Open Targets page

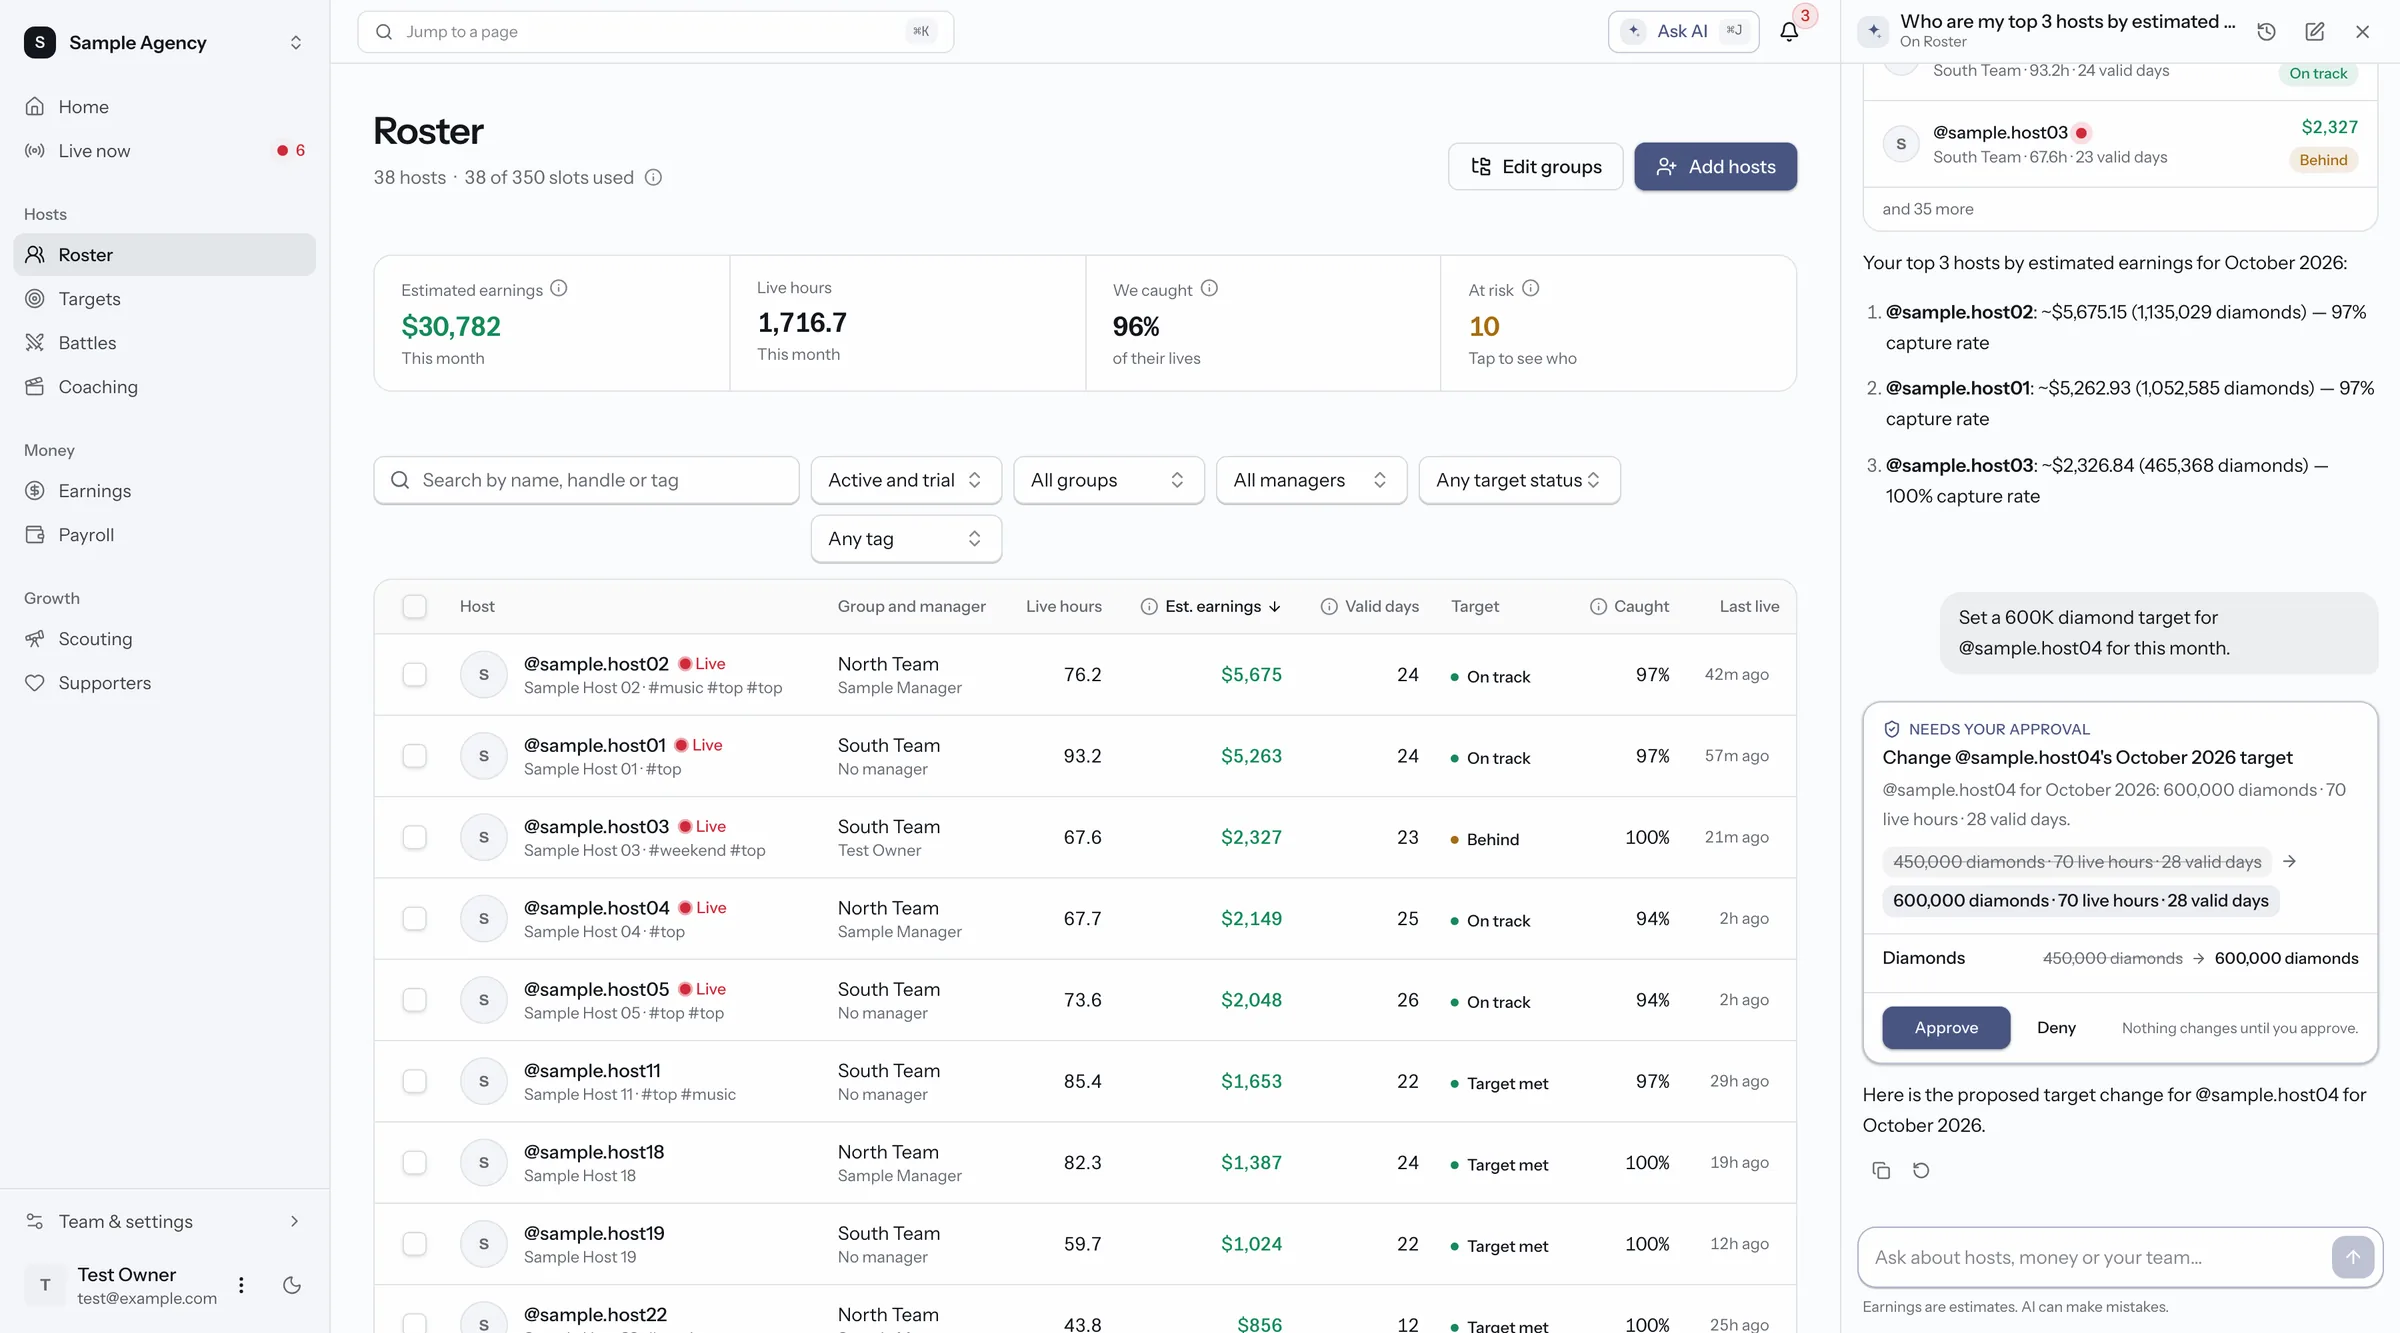(x=164, y=299)
